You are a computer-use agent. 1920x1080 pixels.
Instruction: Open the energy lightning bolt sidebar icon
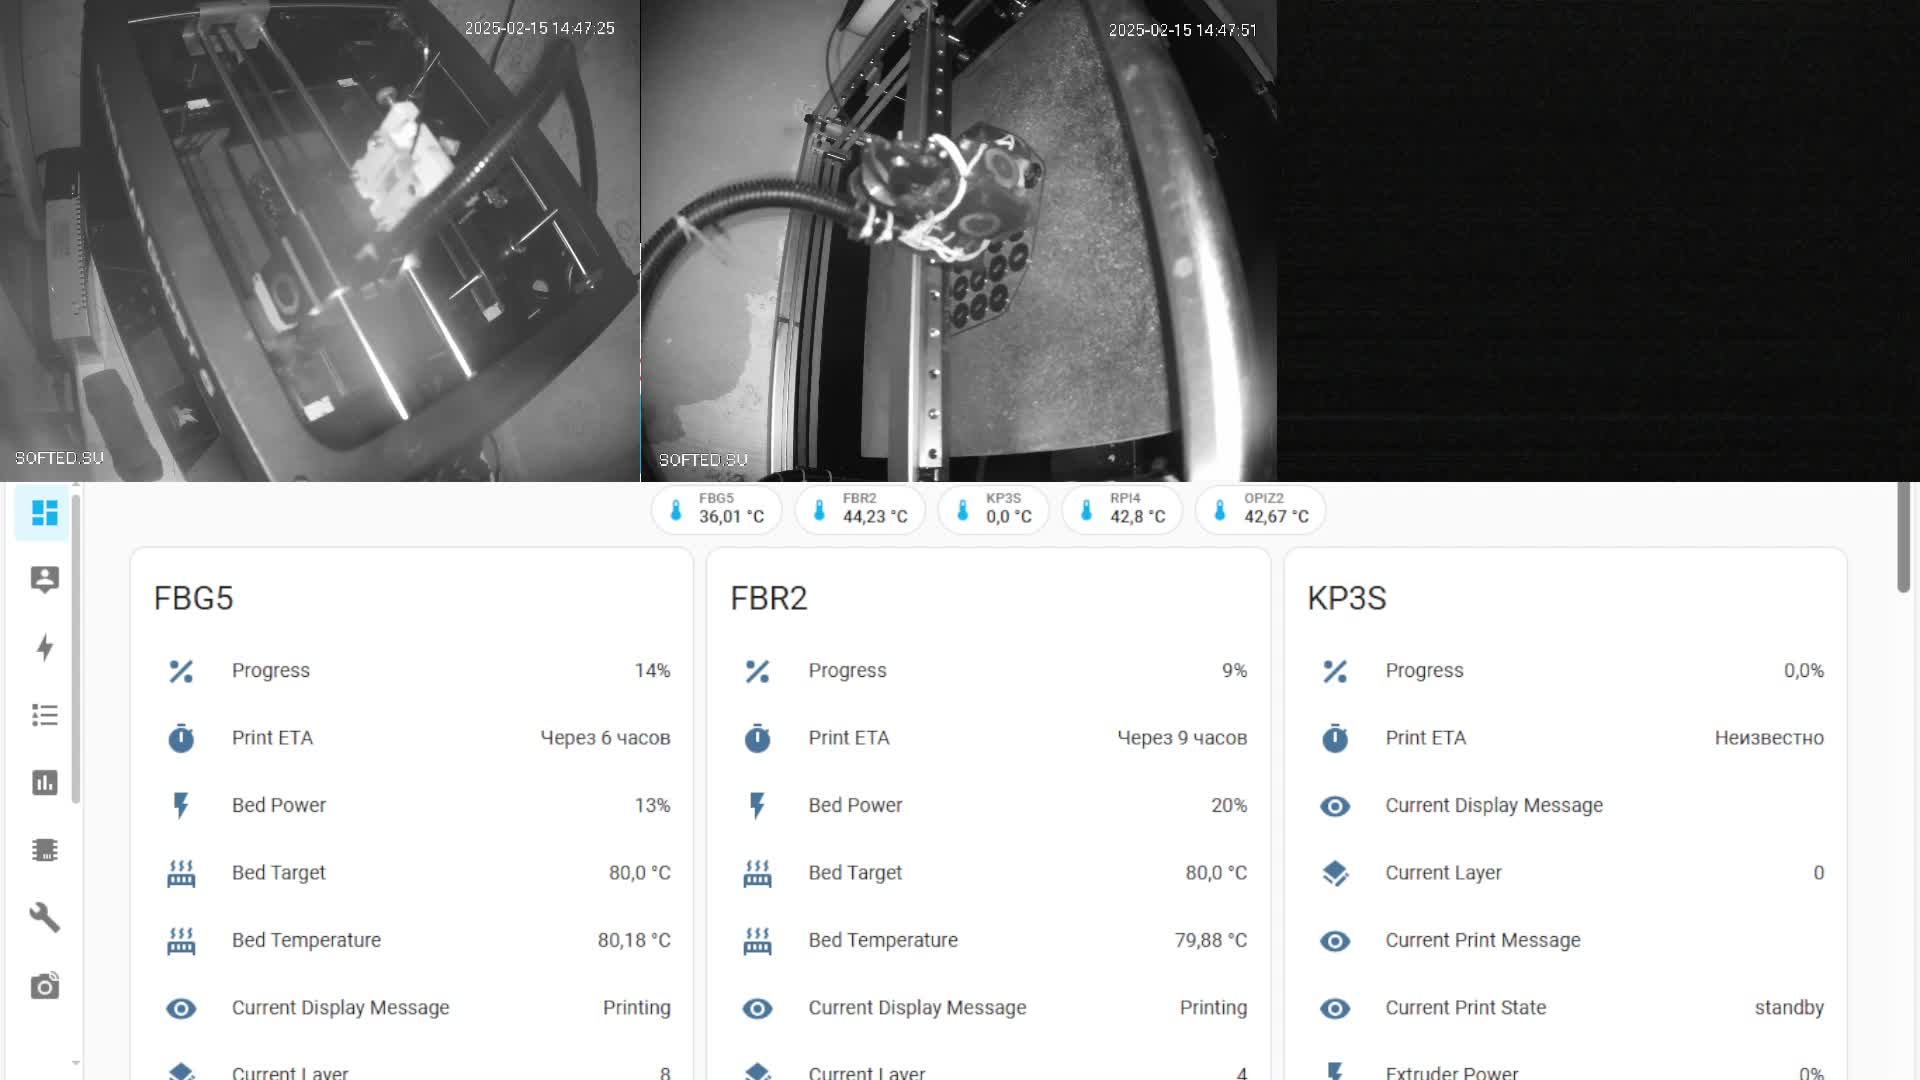tap(44, 647)
